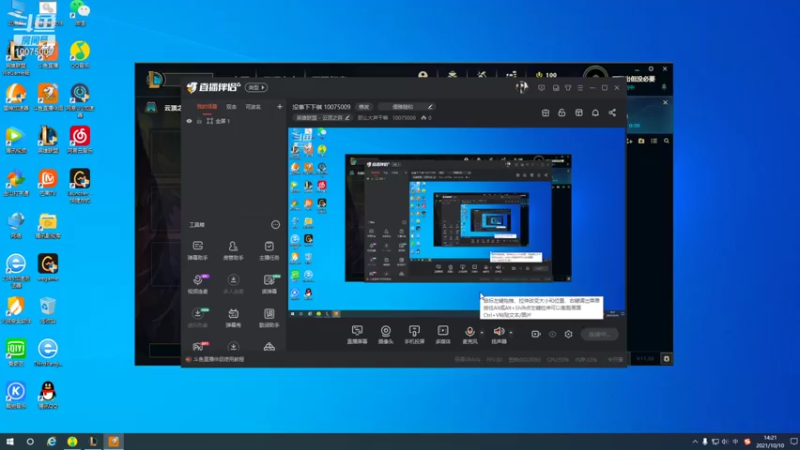Open the type pill next to companion logo
This screenshot has width=800, height=450.
pyautogui.click(x=256, y=88)
